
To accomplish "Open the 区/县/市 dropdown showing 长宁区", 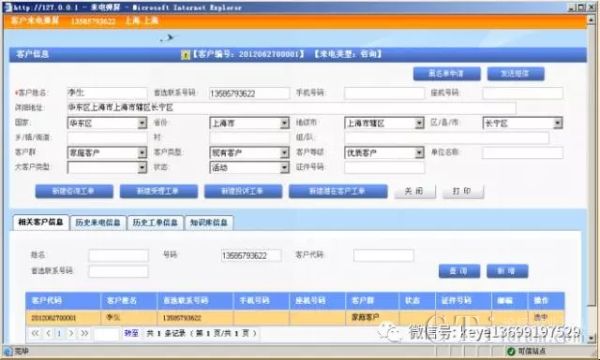I will [x=522, y=123].
